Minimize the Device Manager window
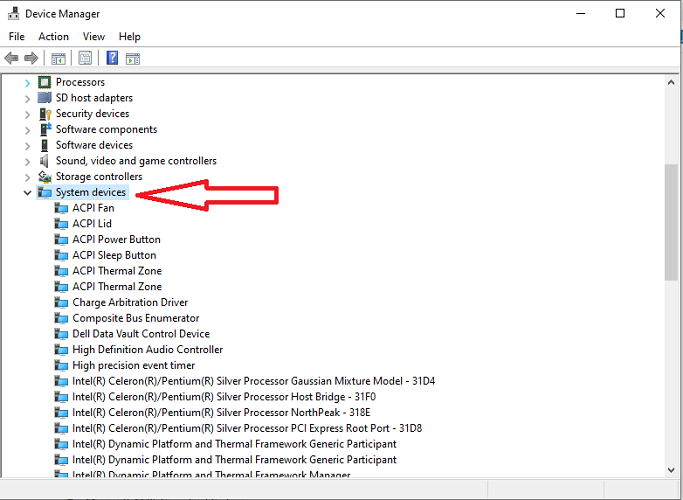 click(581, 14)
